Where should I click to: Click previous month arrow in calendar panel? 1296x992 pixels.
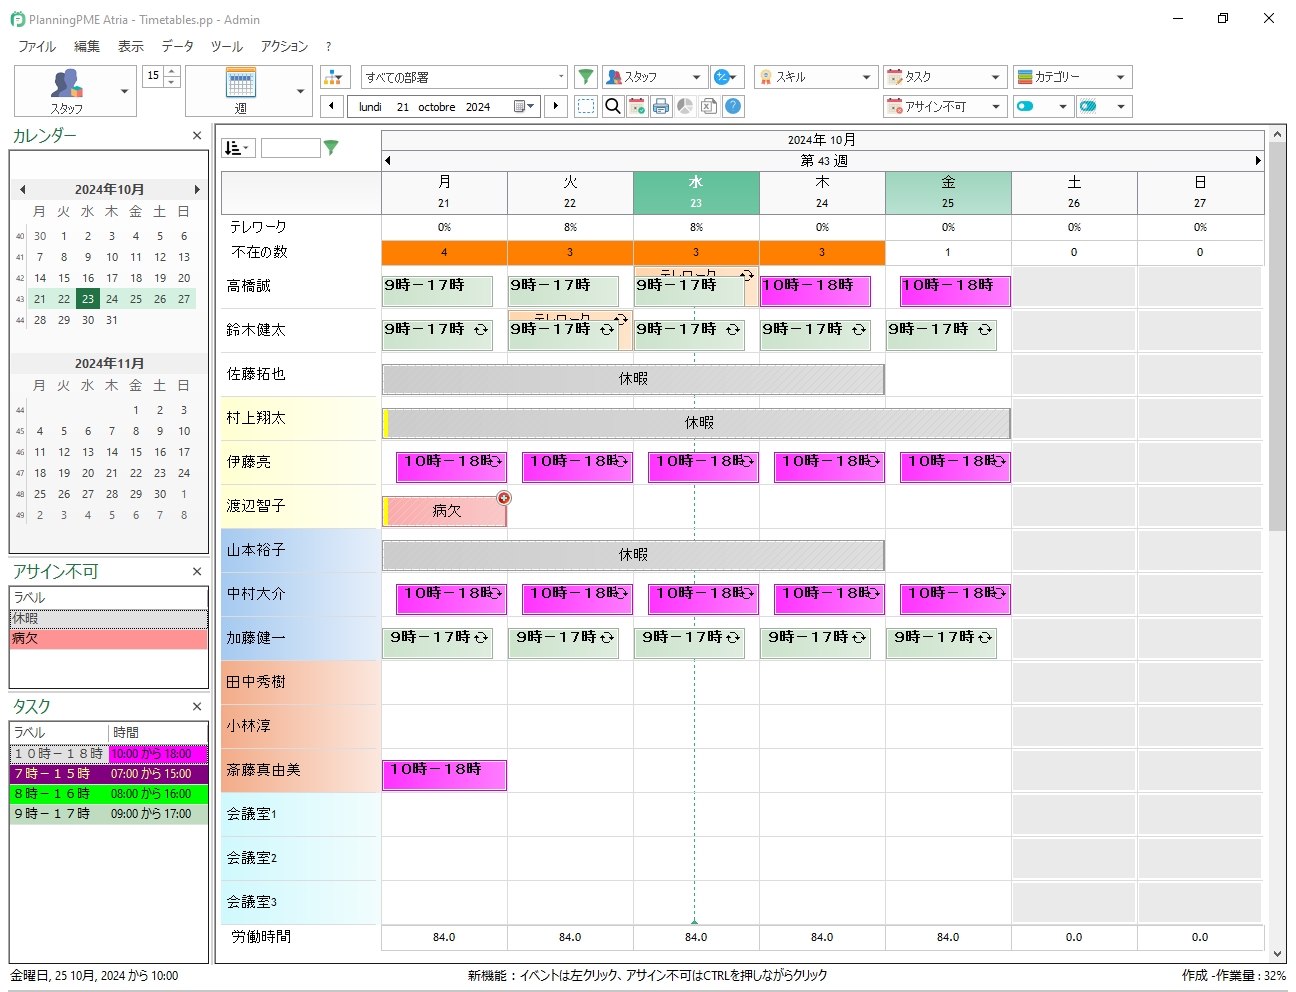click(x=22, y=189)
